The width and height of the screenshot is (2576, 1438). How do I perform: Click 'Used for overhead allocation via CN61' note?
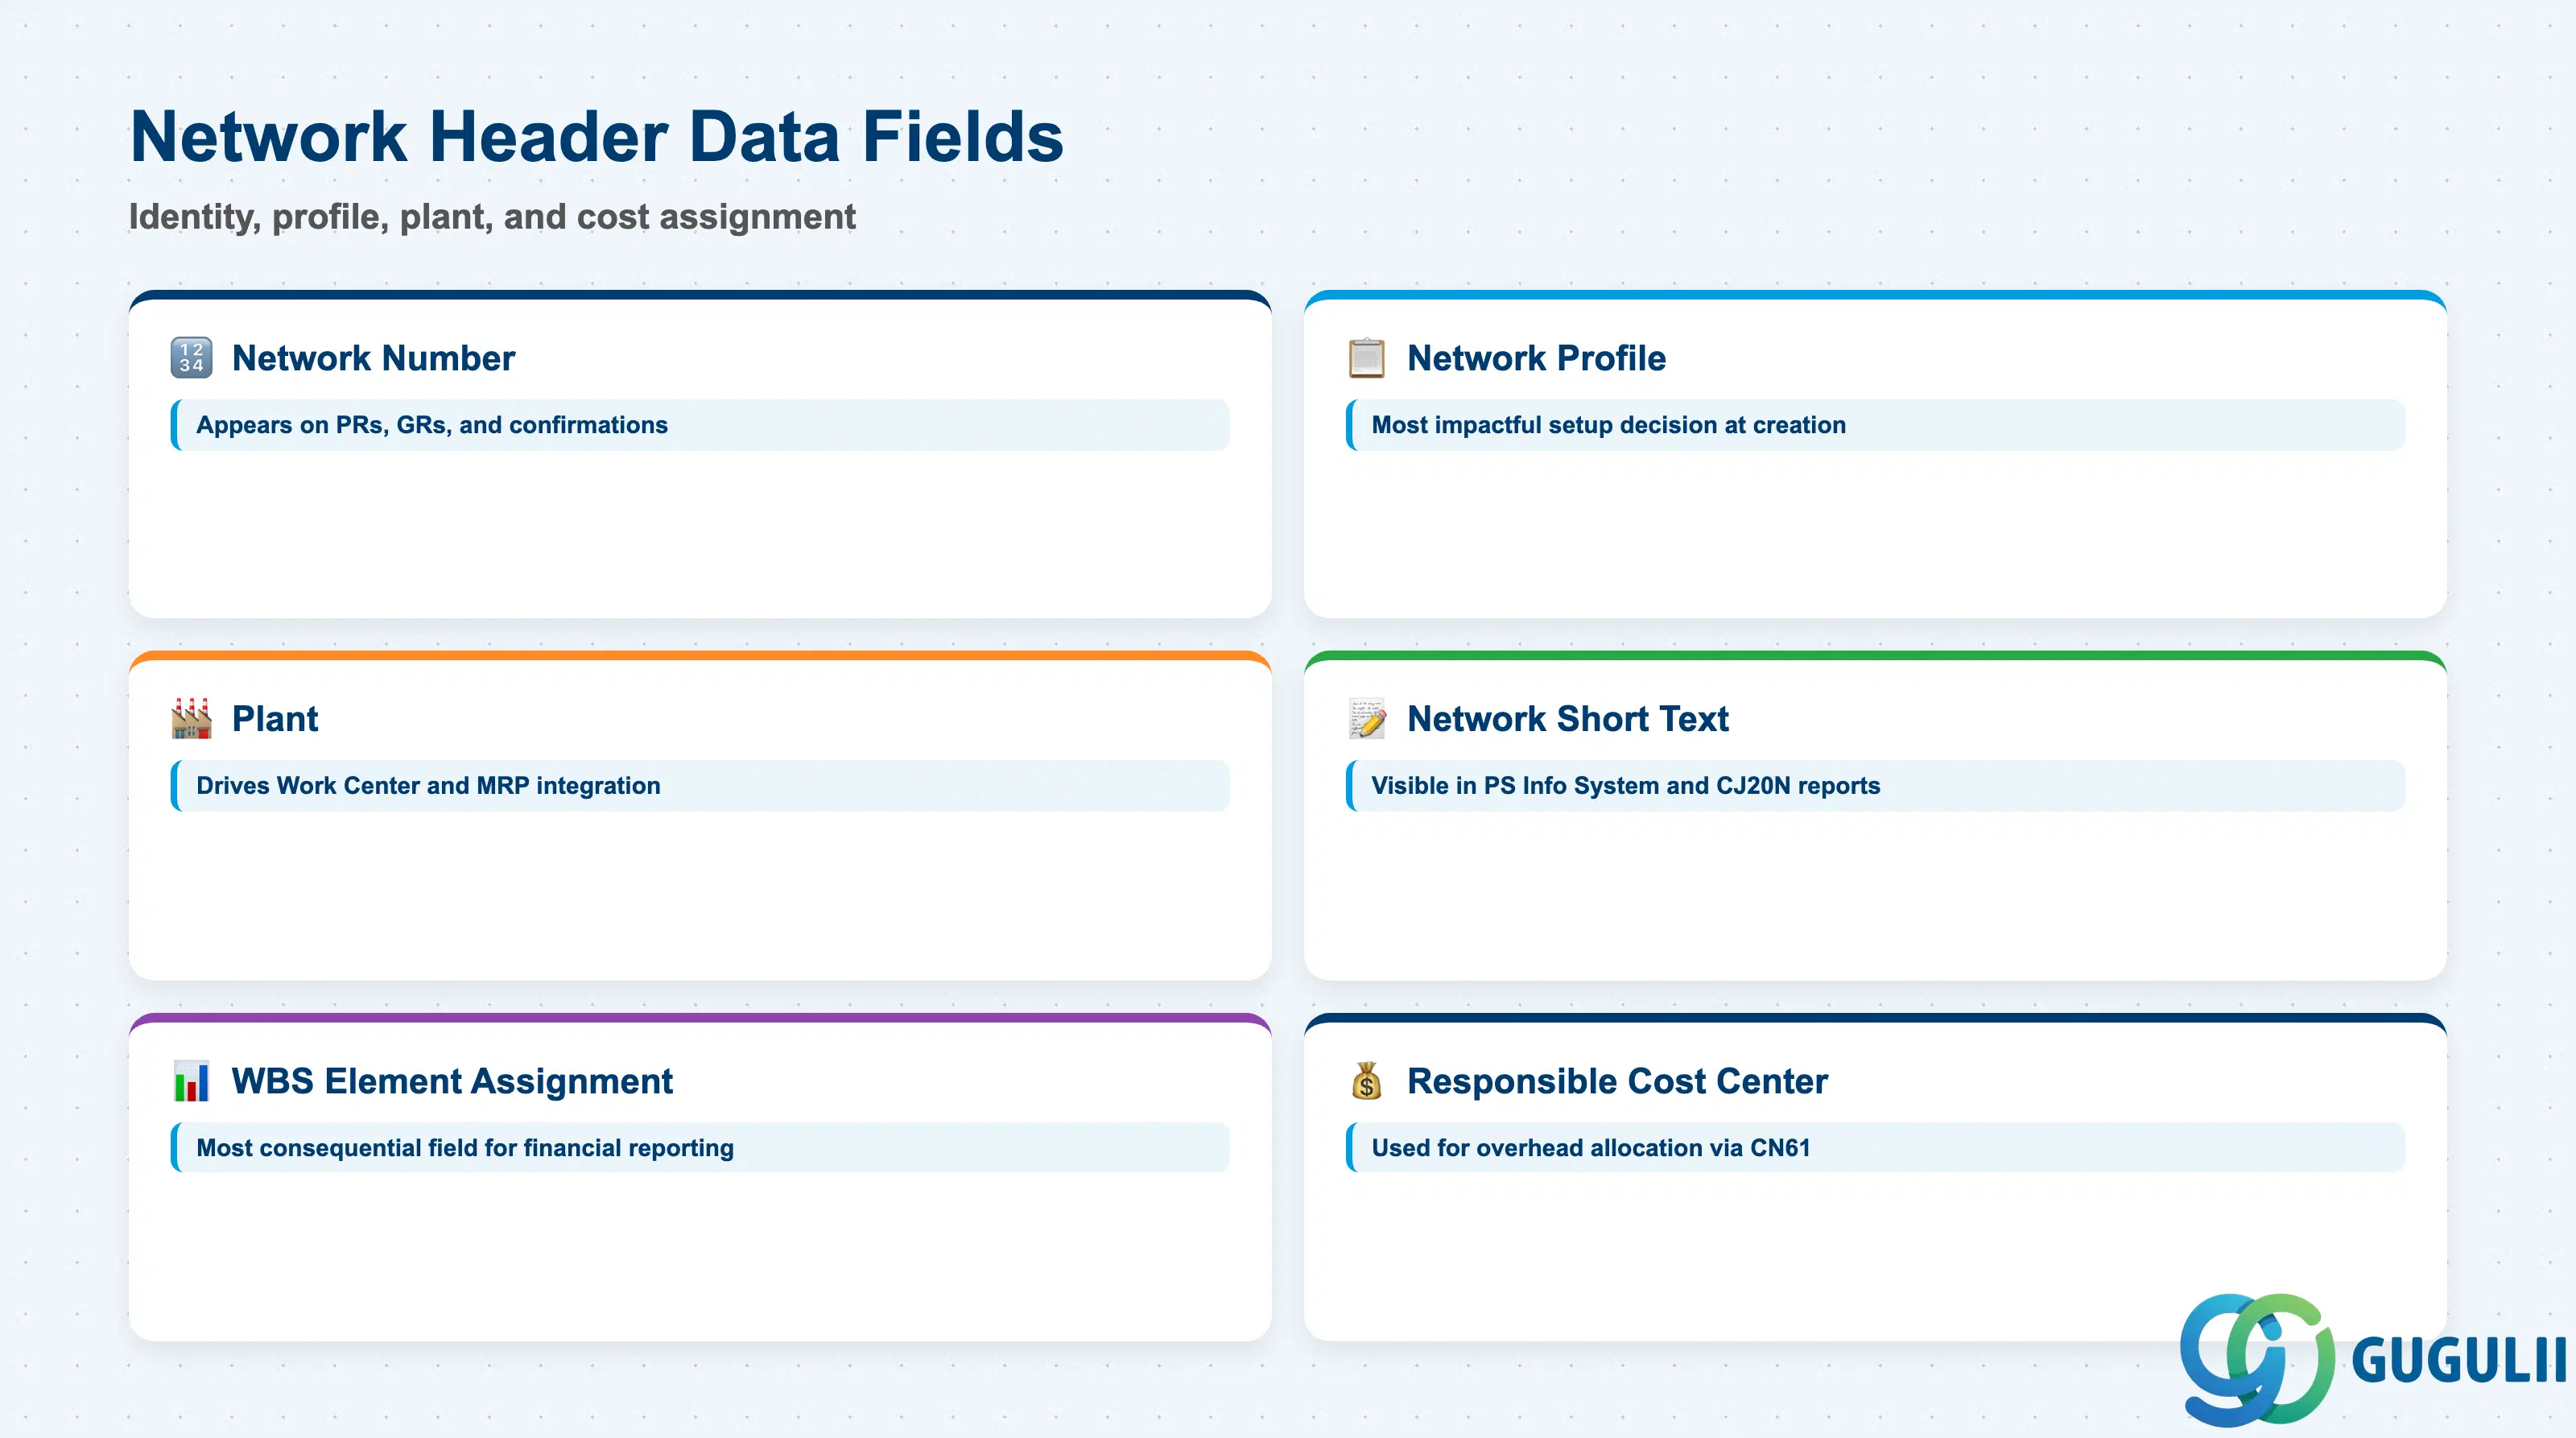tap(1875, 1147)
